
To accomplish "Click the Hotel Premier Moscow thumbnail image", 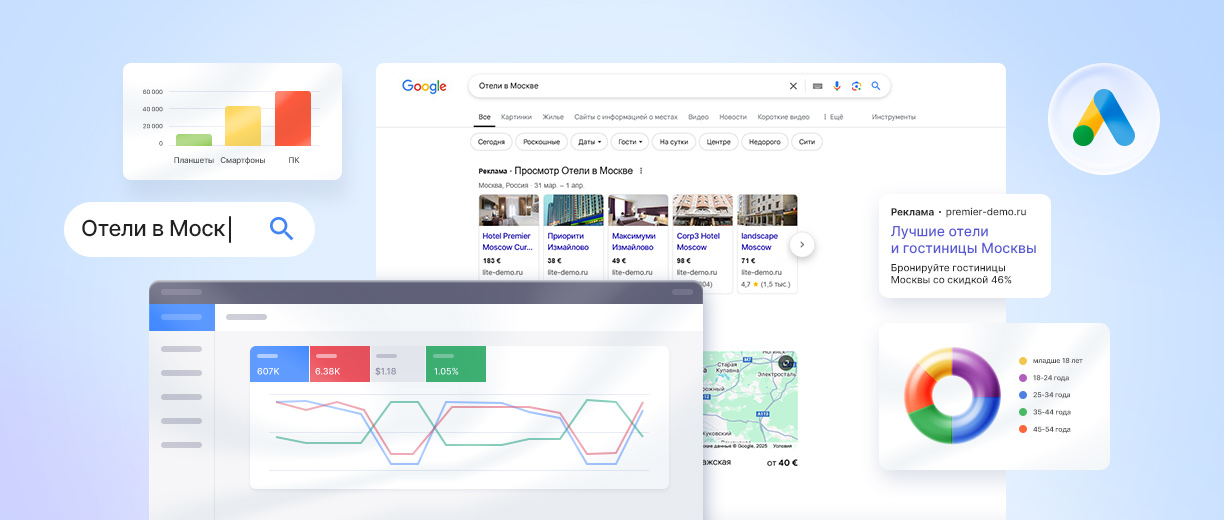I will tap(509, 210).
